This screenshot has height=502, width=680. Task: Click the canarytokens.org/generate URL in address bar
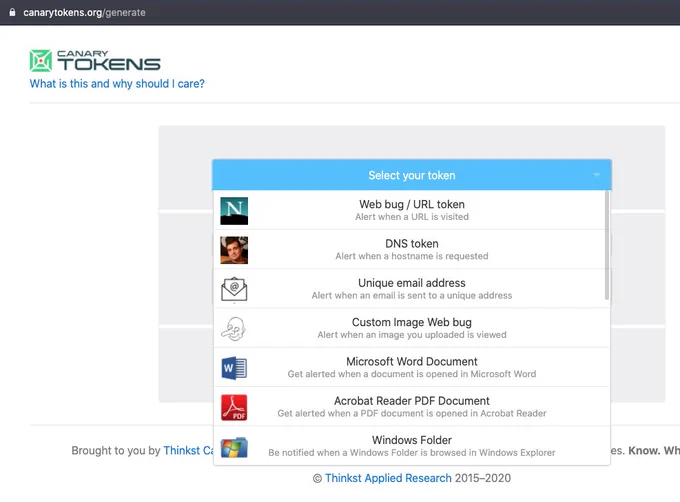click(84, 13)
